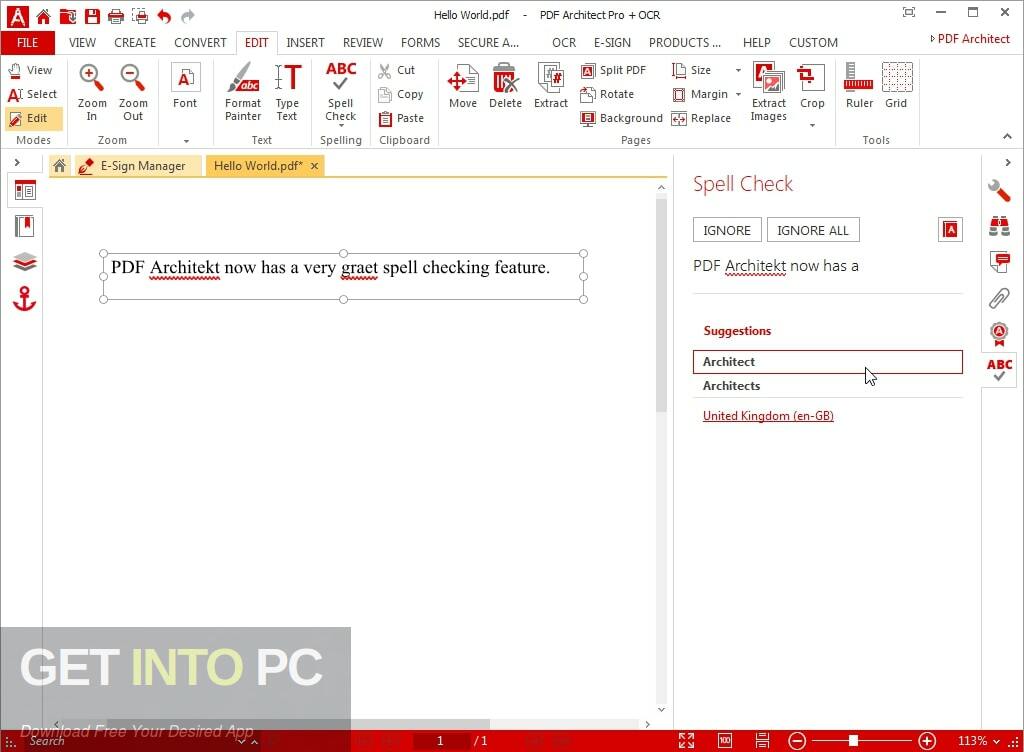Open the comments panel on right sidebar
Viewport: 1024px width, 752px height.
[999, 262]
